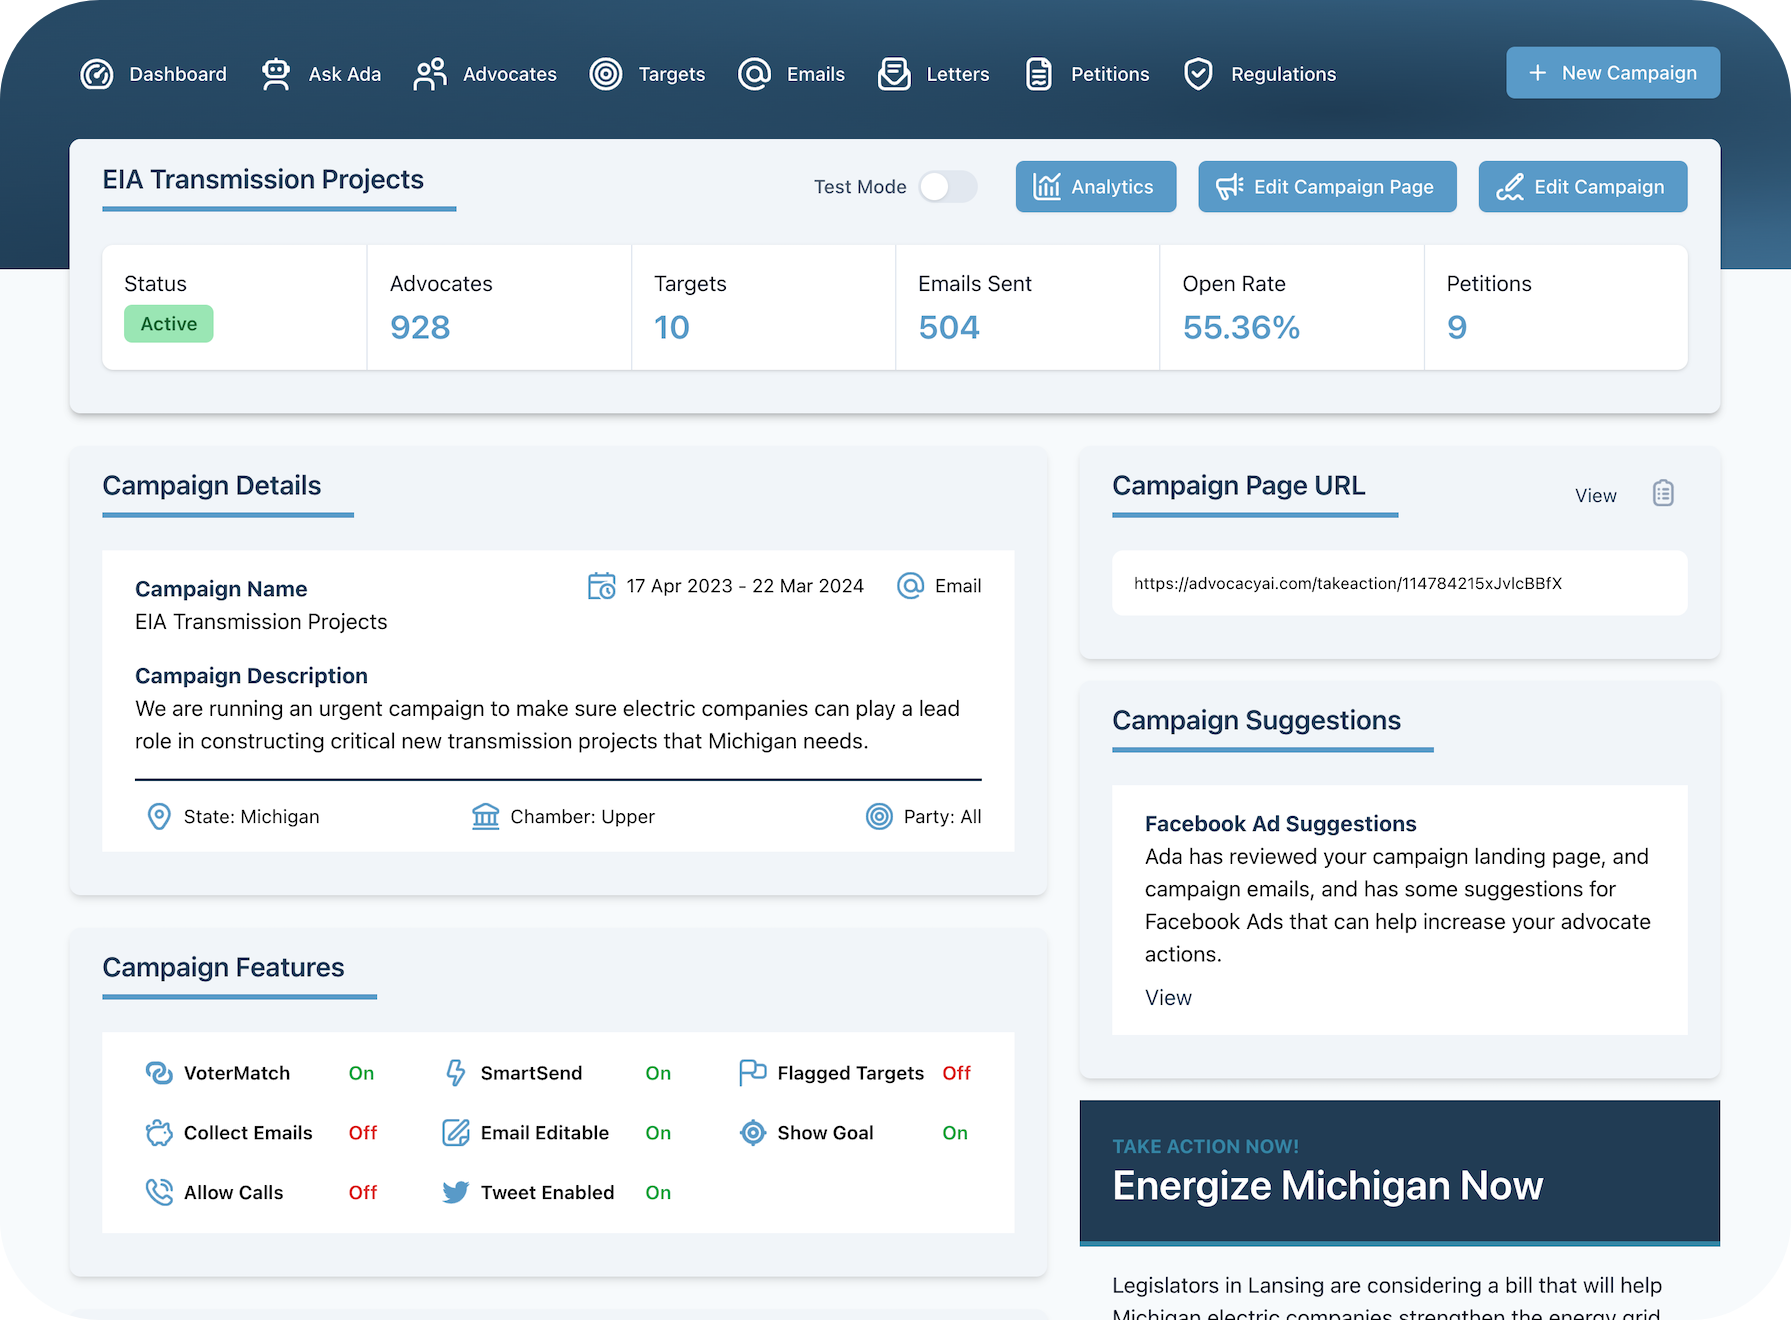Click the location pin icon for State
1791x1320 pixels.
click(159, 817)
